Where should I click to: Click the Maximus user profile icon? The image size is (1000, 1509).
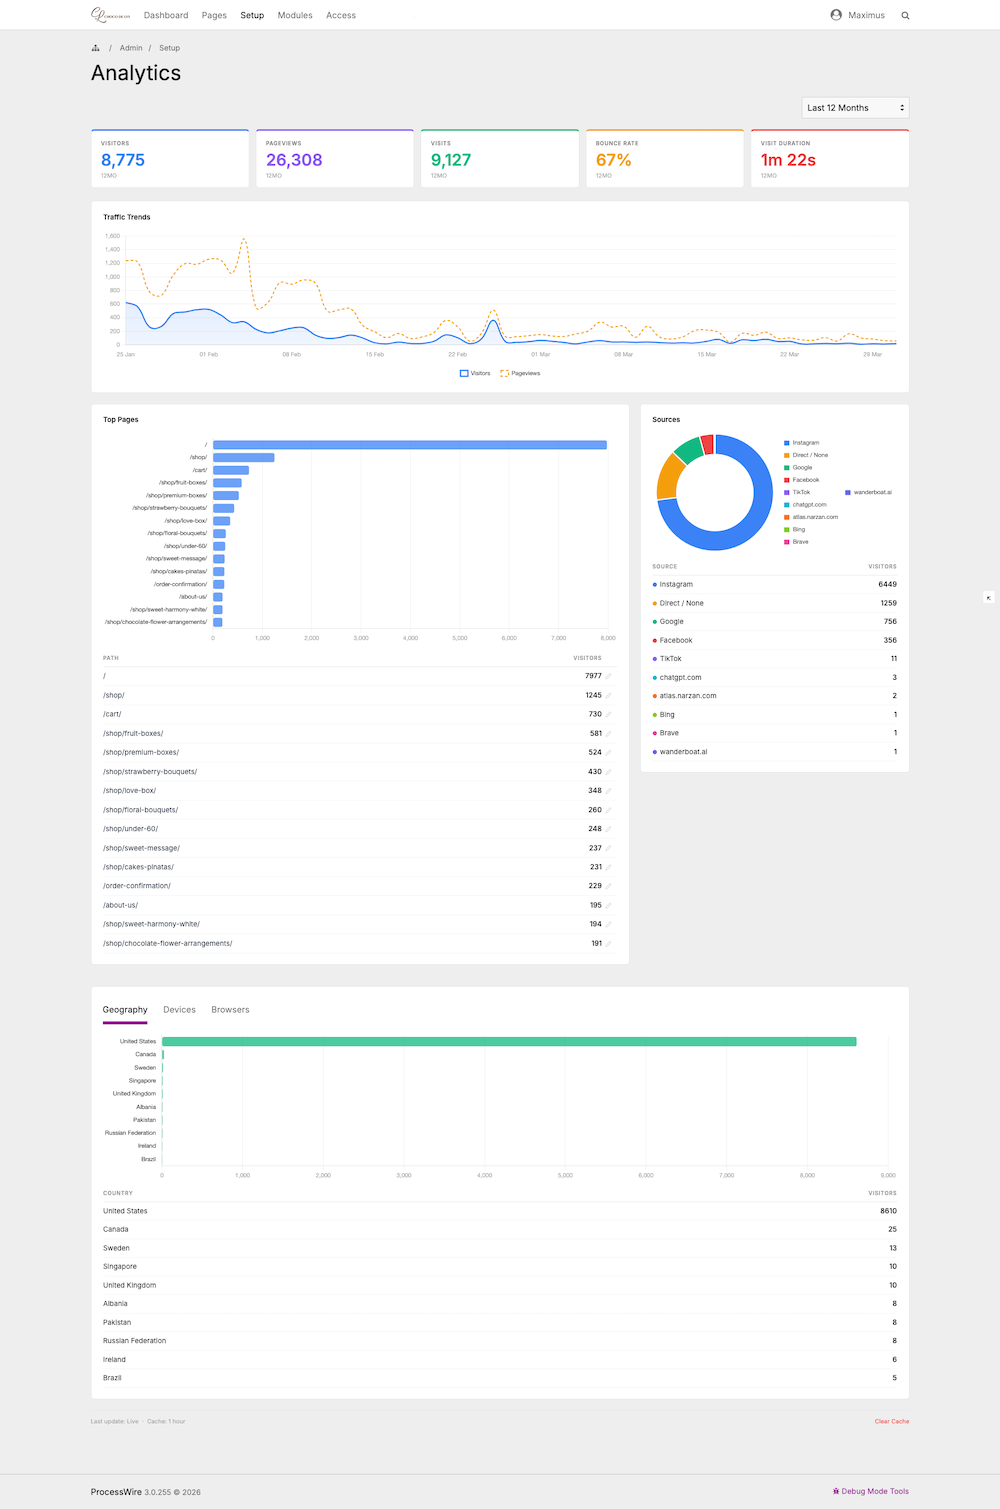pos(836,15)
